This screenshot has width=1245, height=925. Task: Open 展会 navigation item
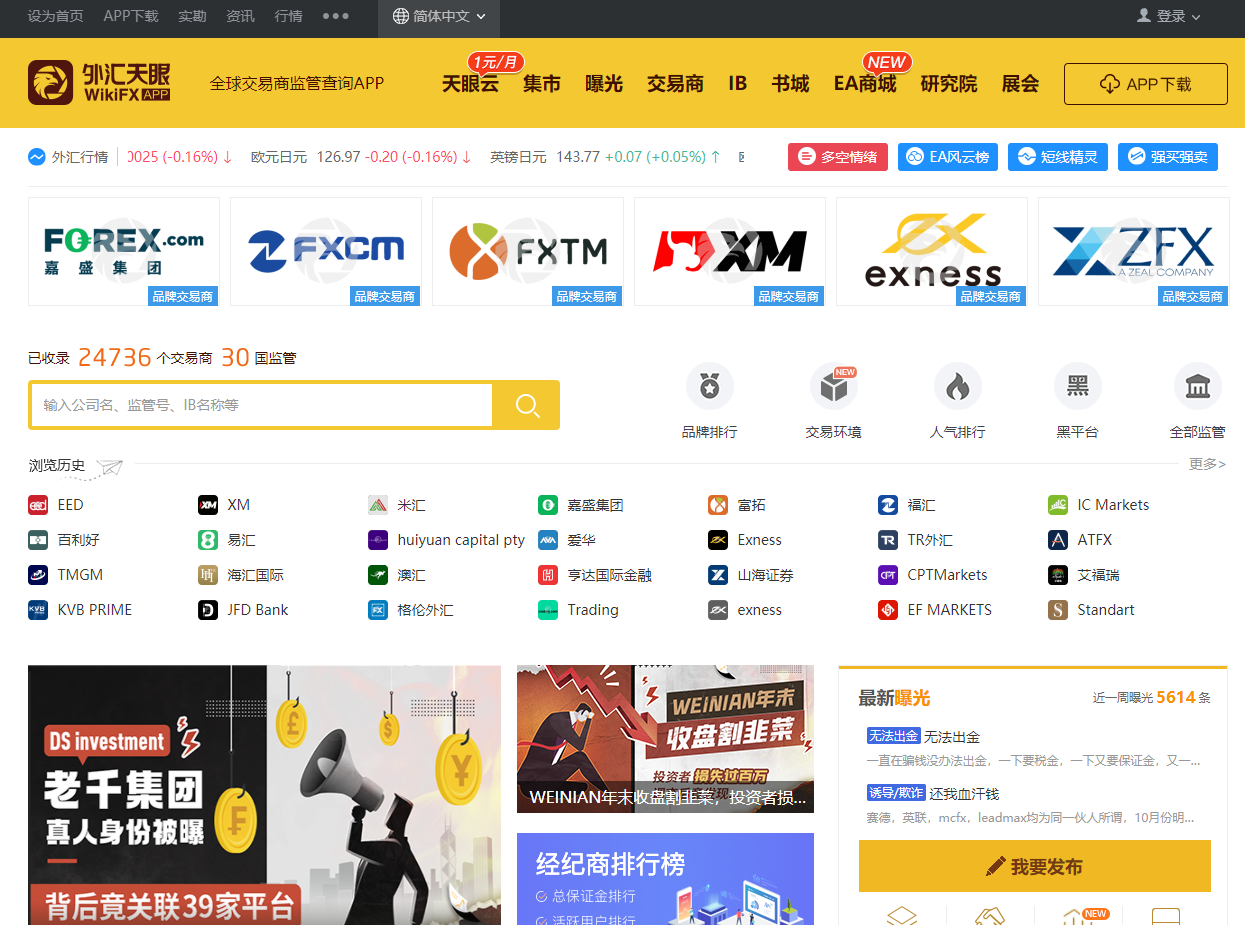coord(1020,84)
